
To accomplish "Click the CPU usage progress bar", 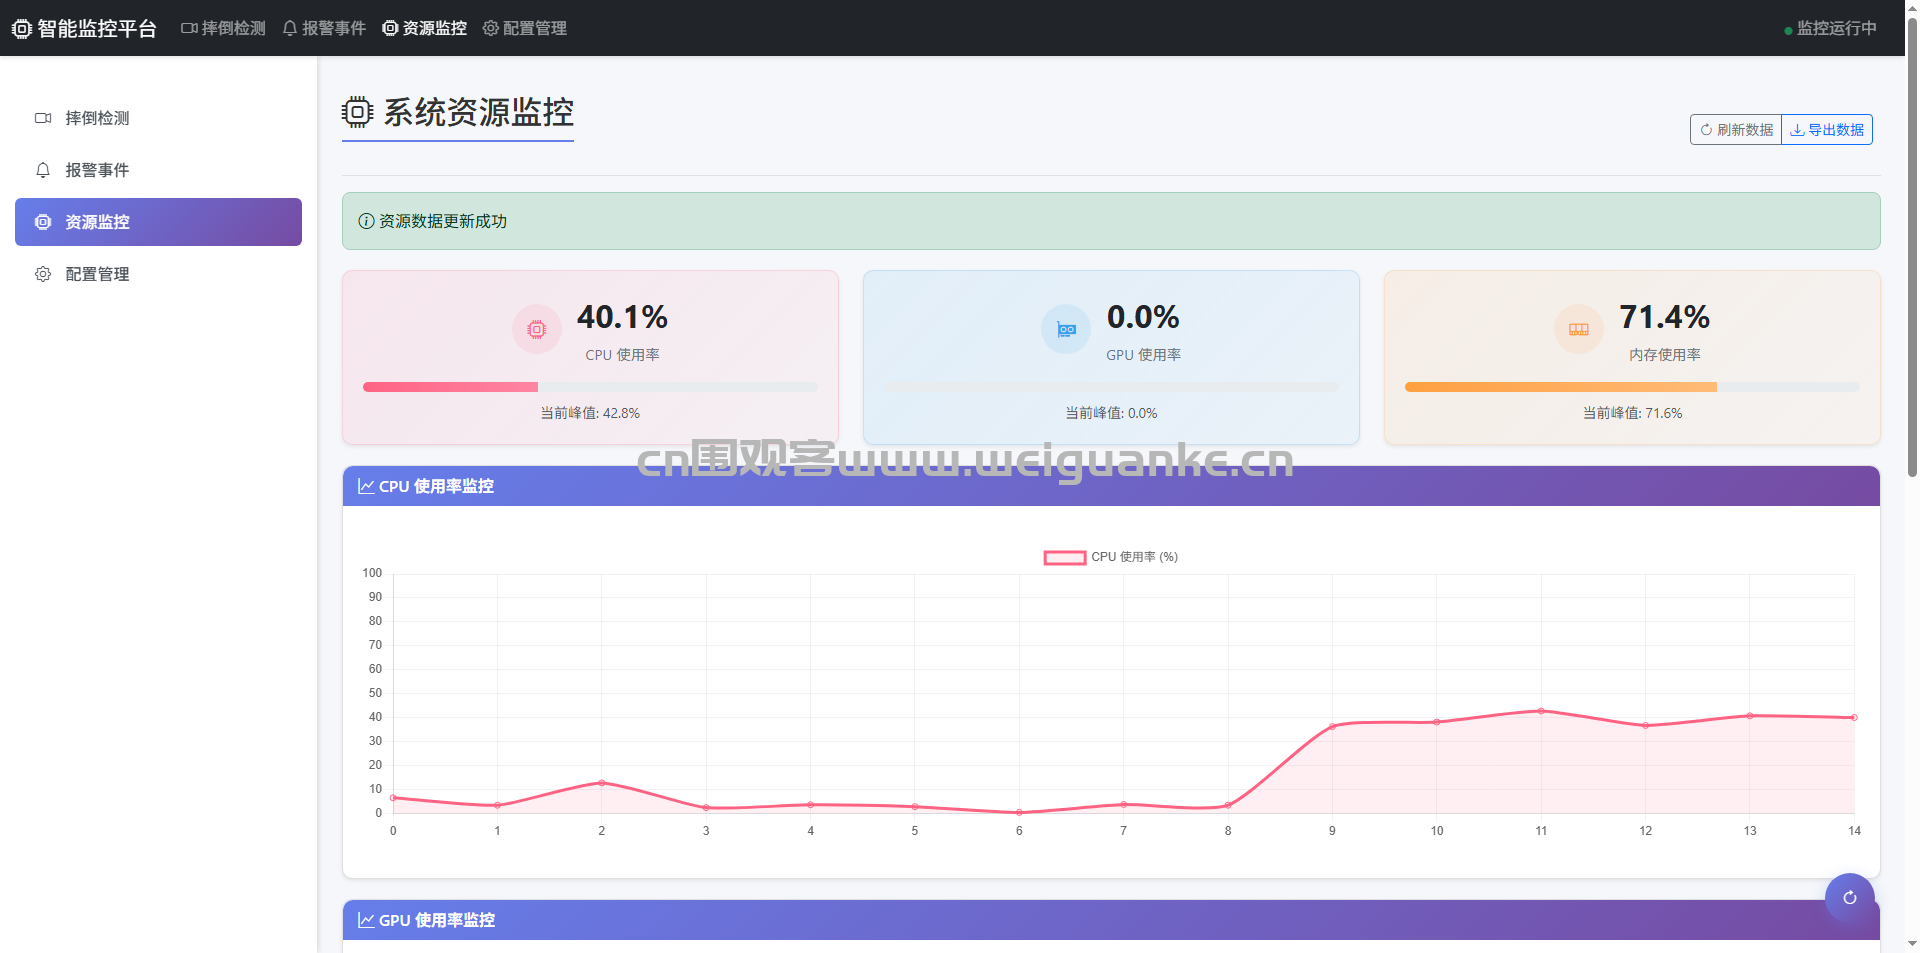I will tap(590, 387).
